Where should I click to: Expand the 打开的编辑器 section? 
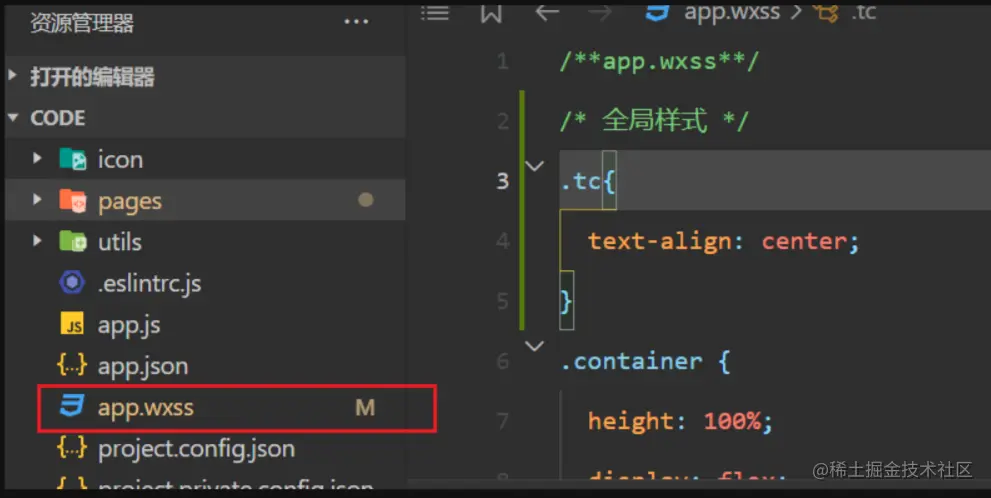click(x=13, y=76)
